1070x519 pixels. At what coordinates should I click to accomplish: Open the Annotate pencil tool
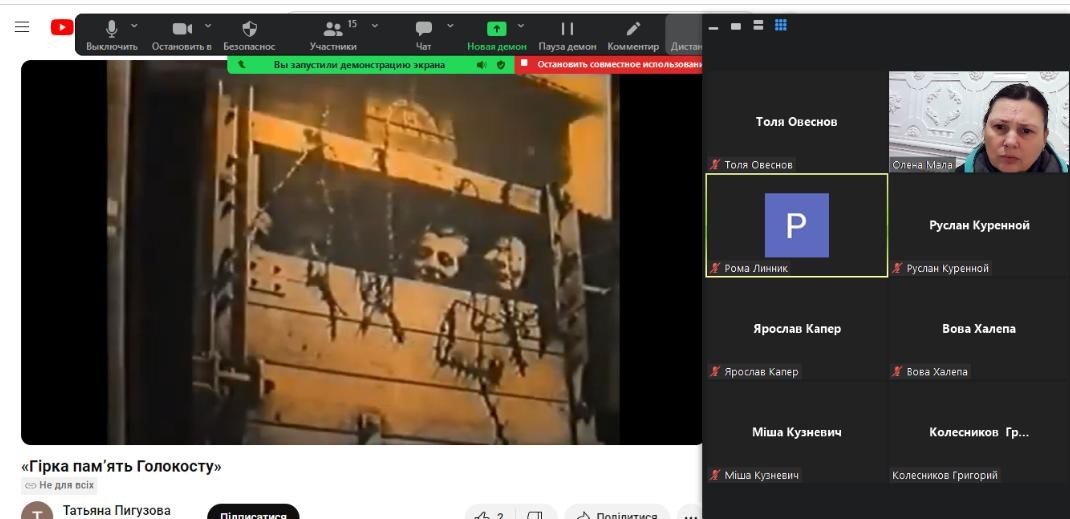(633, 29)
